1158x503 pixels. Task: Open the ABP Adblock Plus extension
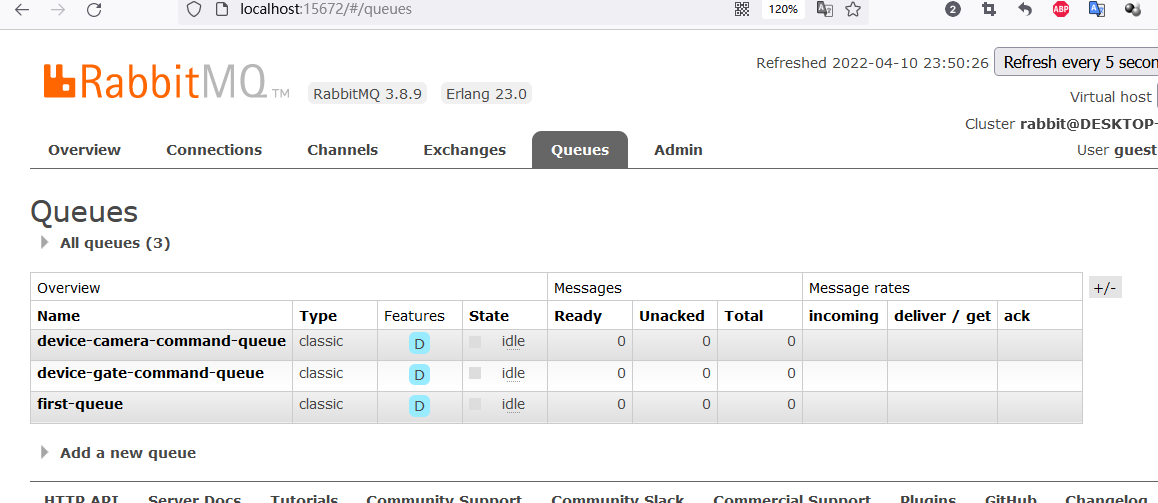[1061, 10]
